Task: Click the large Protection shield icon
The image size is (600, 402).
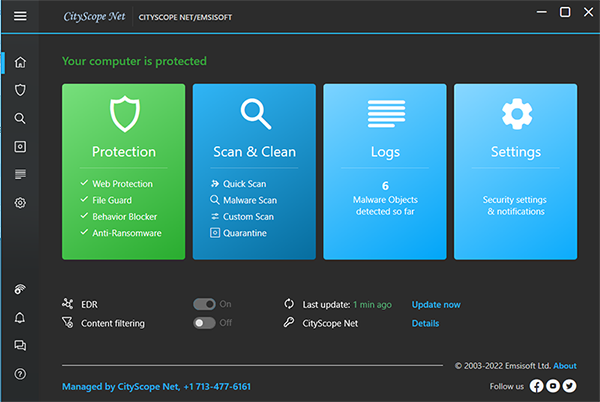Action: pos(124,114)
